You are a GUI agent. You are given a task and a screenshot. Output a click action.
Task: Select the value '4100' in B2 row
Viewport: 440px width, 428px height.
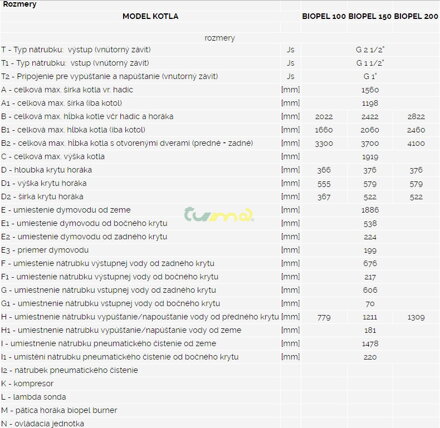click(416, 143)
